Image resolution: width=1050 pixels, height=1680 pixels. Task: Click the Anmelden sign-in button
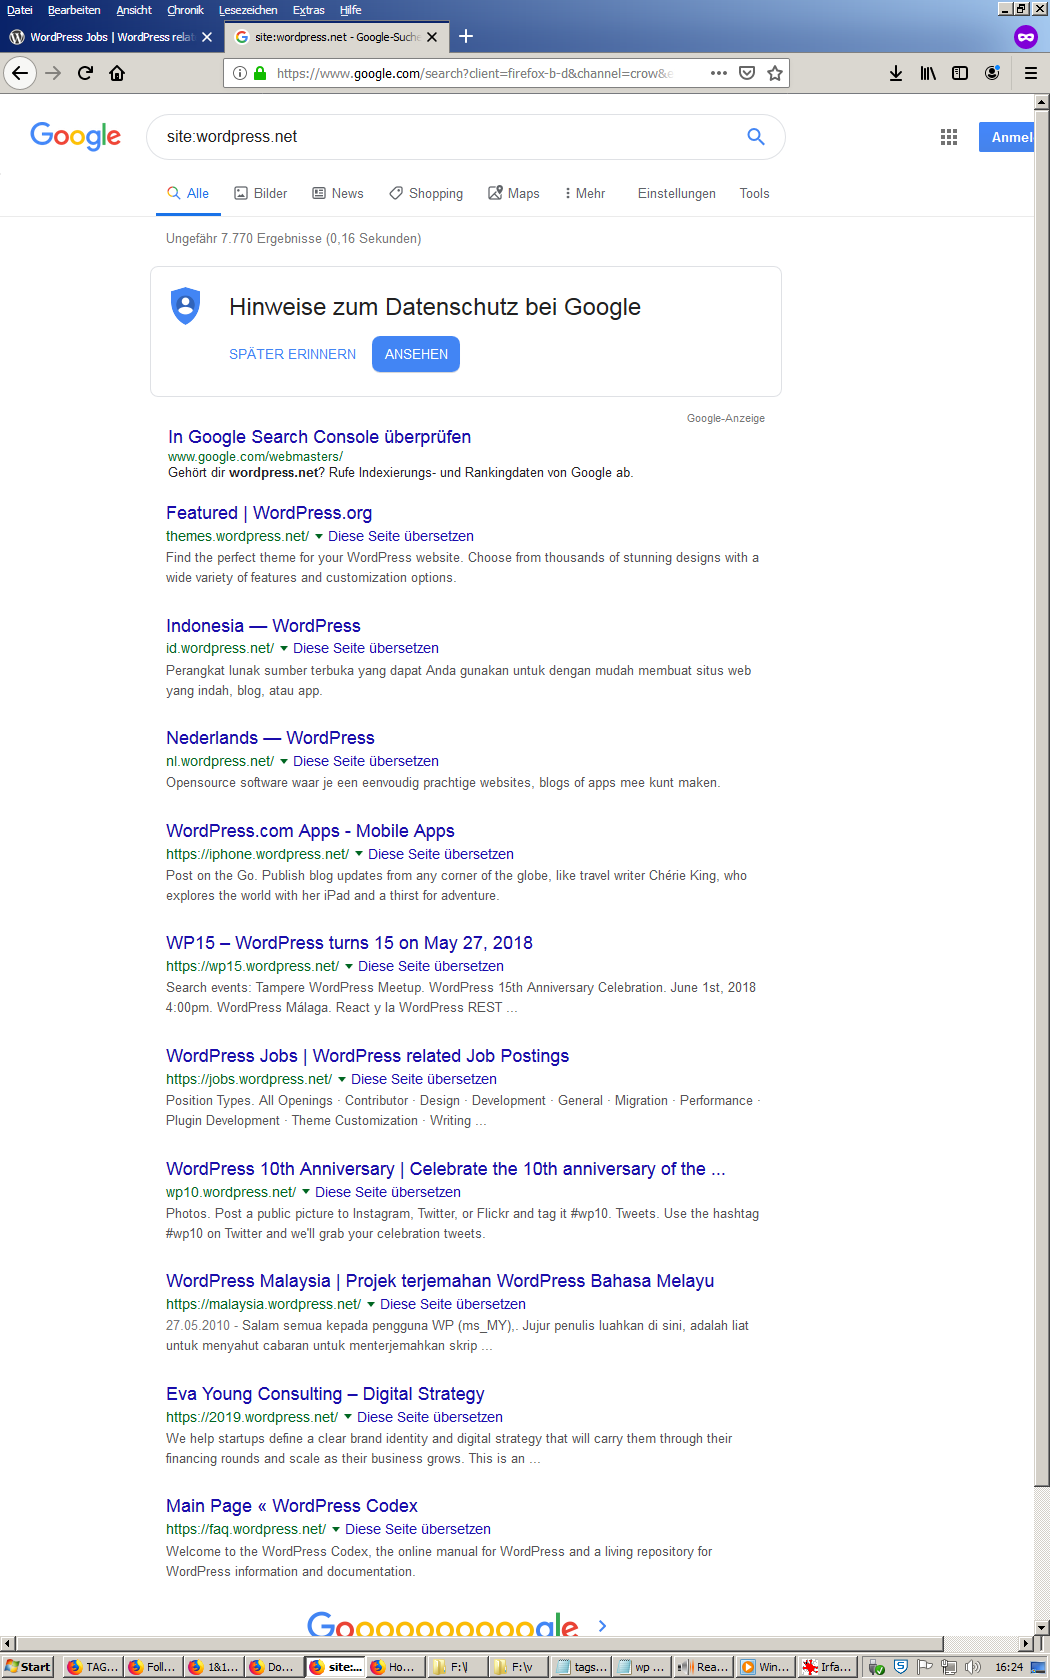(1006, 137)
